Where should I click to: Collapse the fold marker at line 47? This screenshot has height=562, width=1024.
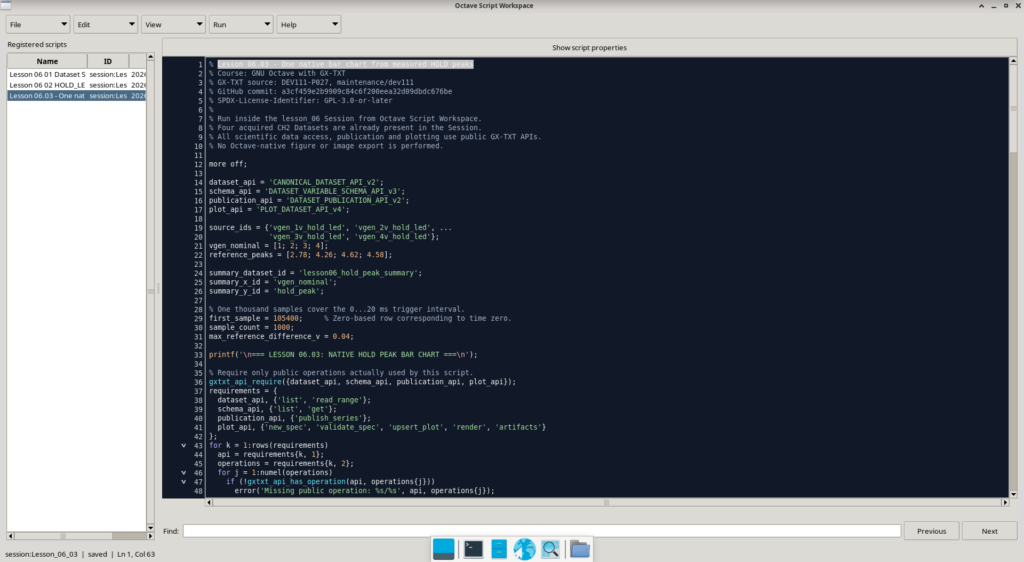pos(184,482)
